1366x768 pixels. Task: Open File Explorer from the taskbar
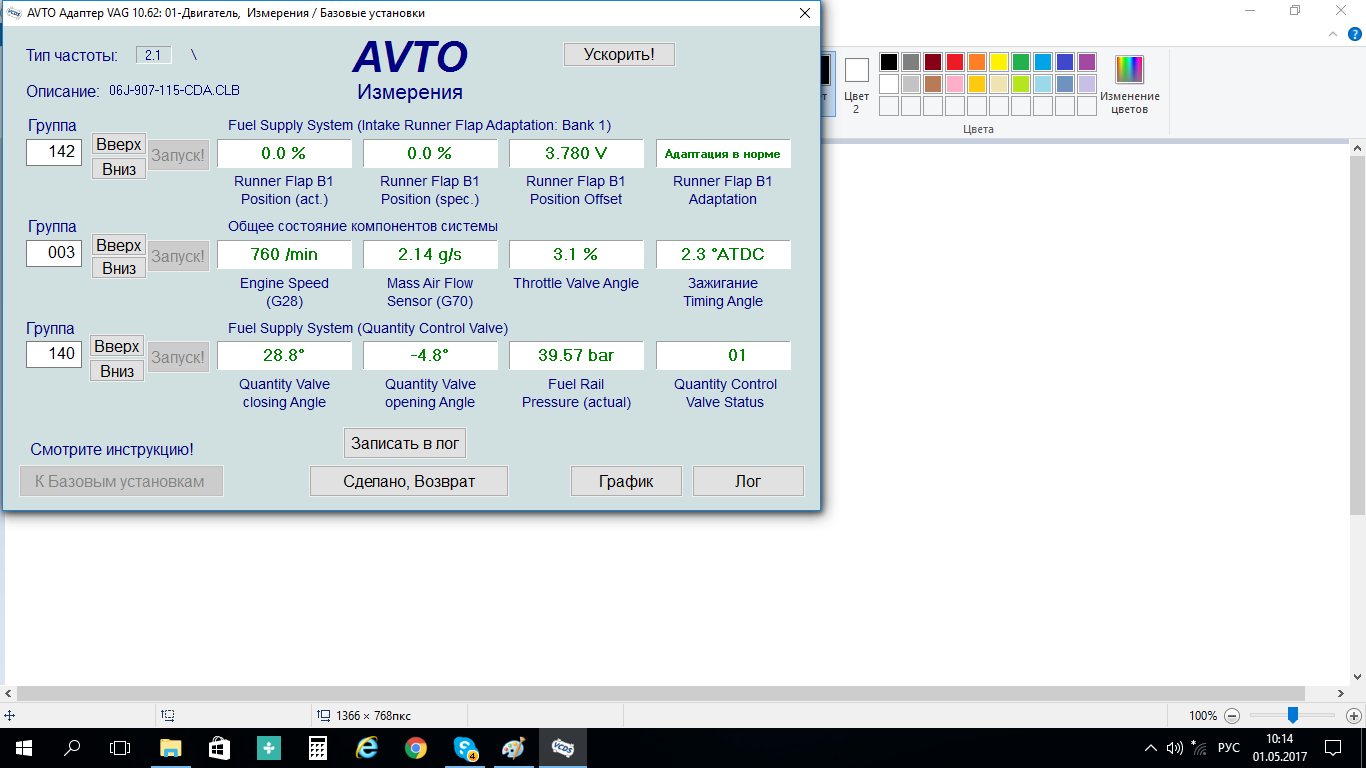[x=171, y=747]
